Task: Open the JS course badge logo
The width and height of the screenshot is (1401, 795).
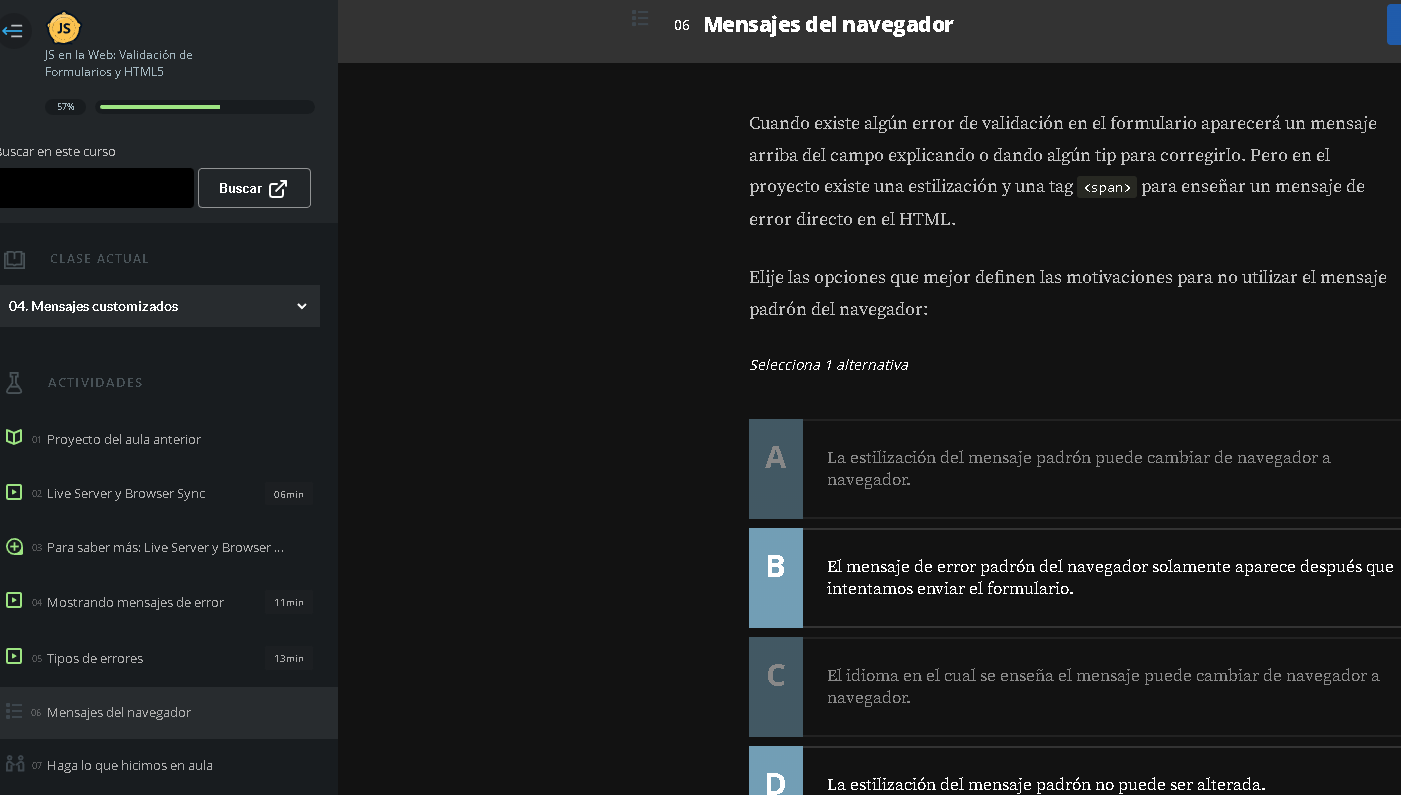Action: click(64, 28)
